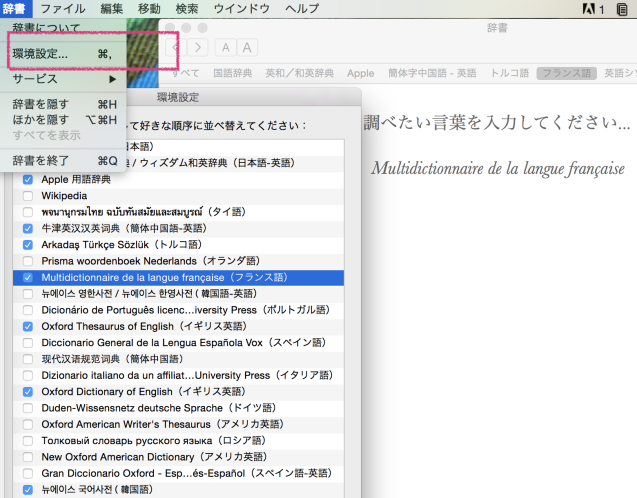Viewport: 637px width, 498px height.
Task: Select the Arkadaş Türkçe Sözlük row text
Action: 121,245
